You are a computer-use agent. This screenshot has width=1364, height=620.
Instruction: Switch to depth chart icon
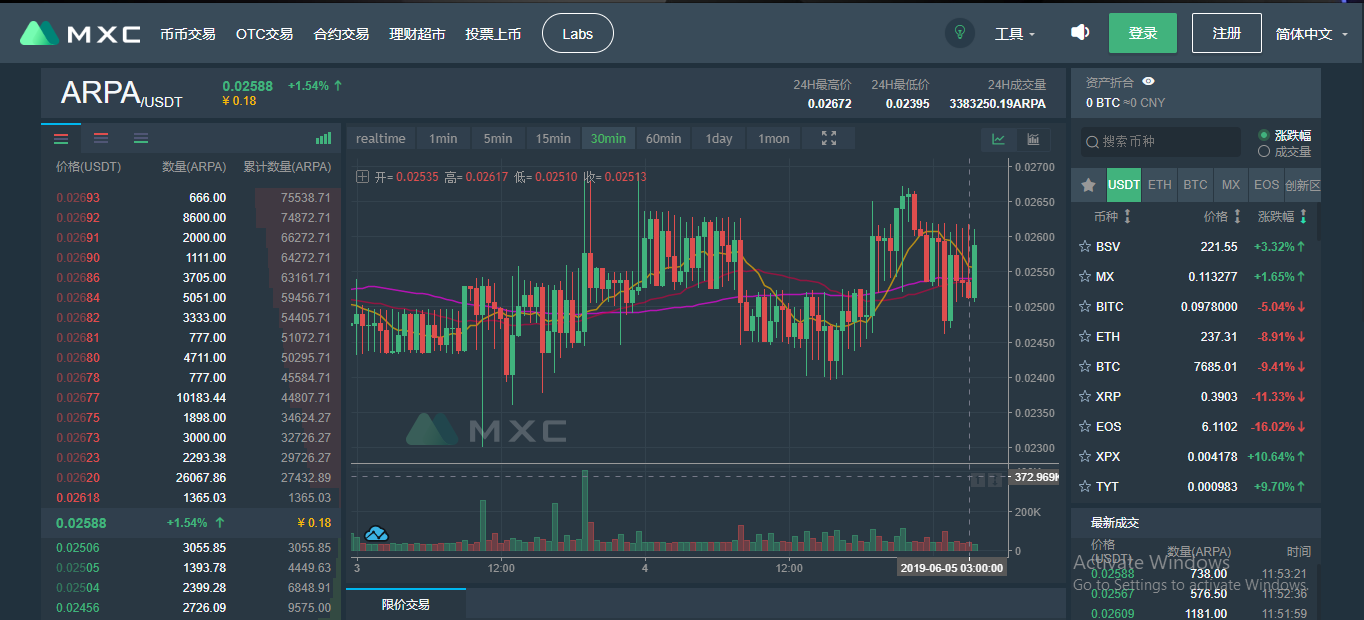[x=1032, y=139]
